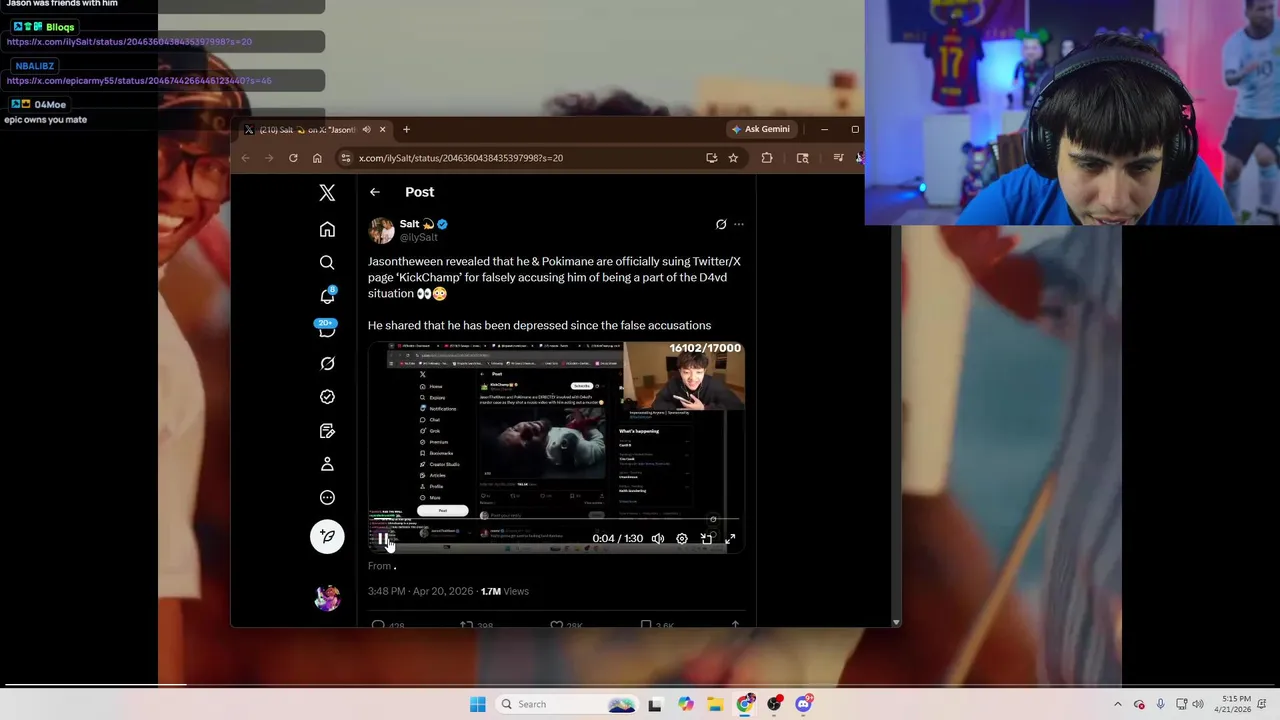Open the More circle menu in sidebar
This screenshot has height=720, width=1280.
327,498
